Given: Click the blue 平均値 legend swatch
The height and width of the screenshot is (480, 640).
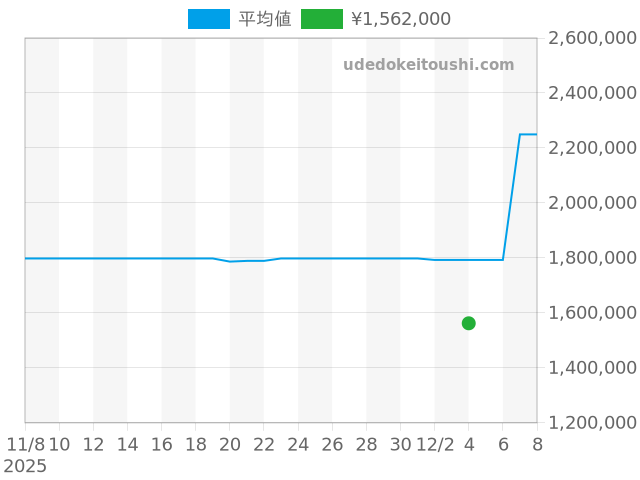Looking at the screenshot, I should (x=208, y=19).
